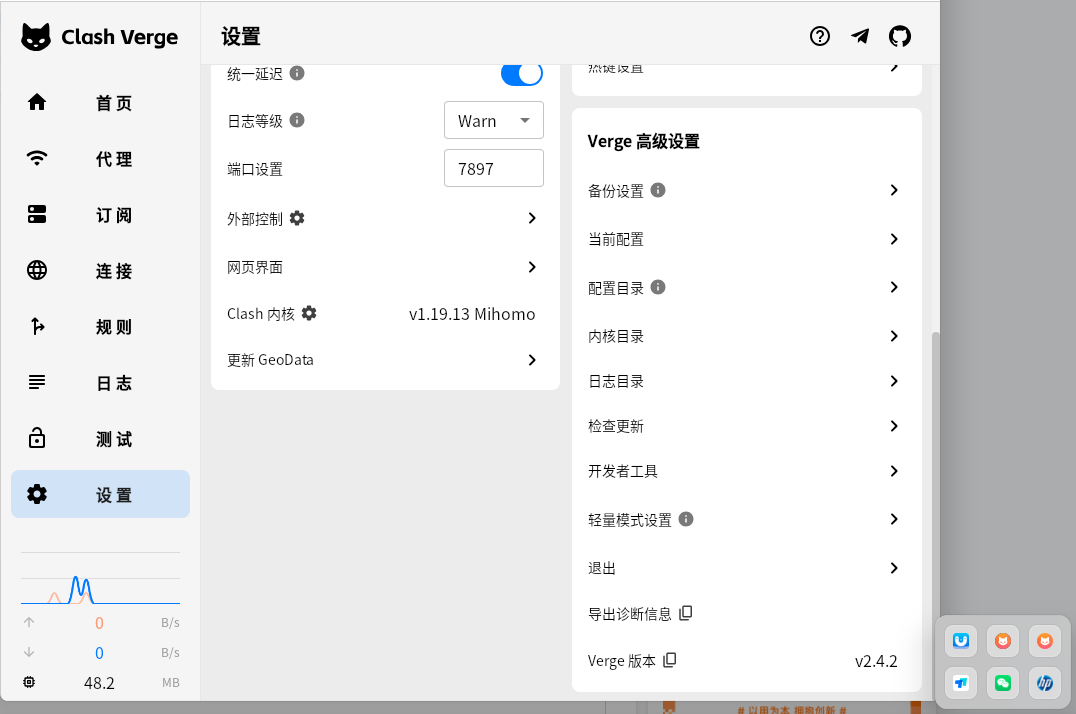Open the 测试 sidebar page

tap(100, 439)
